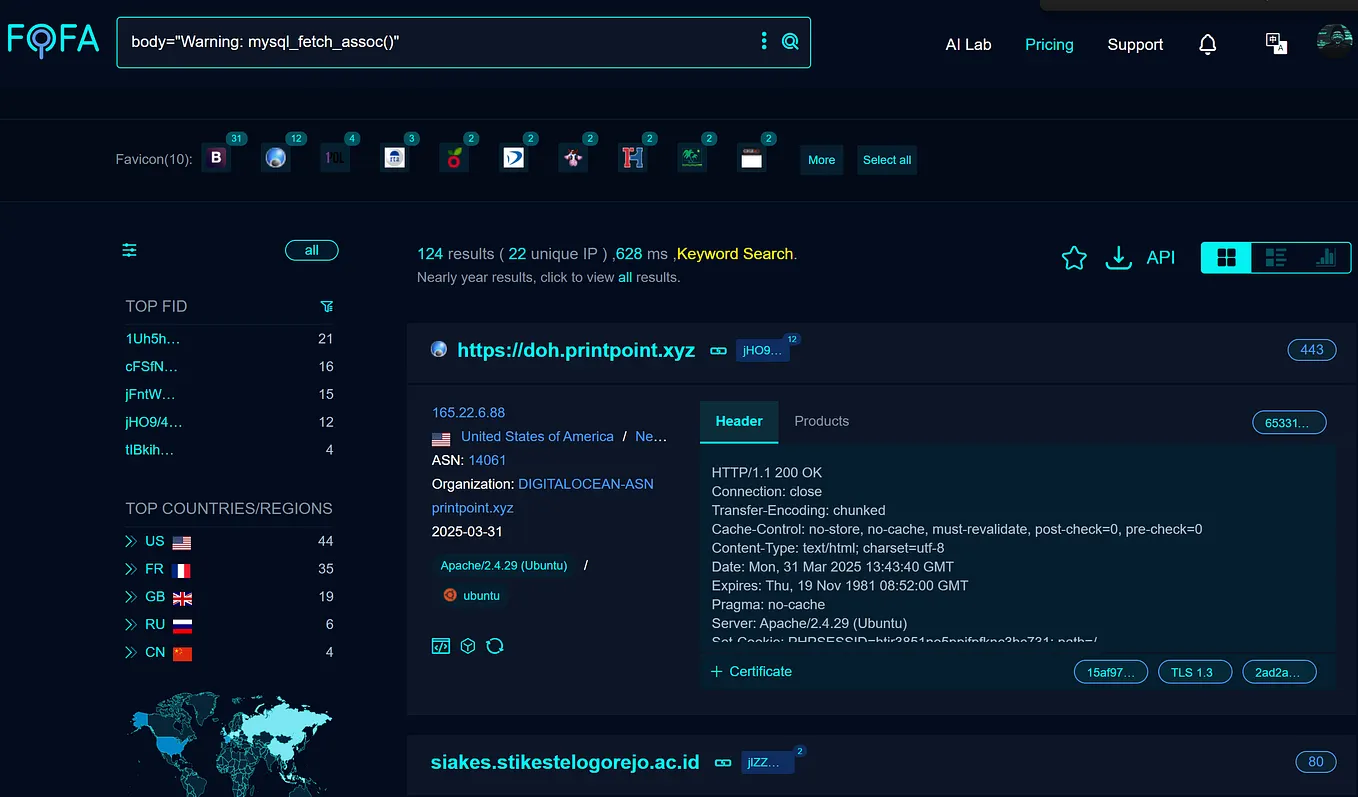
Task: Expand the Certificate section
Action: point(751,671)
